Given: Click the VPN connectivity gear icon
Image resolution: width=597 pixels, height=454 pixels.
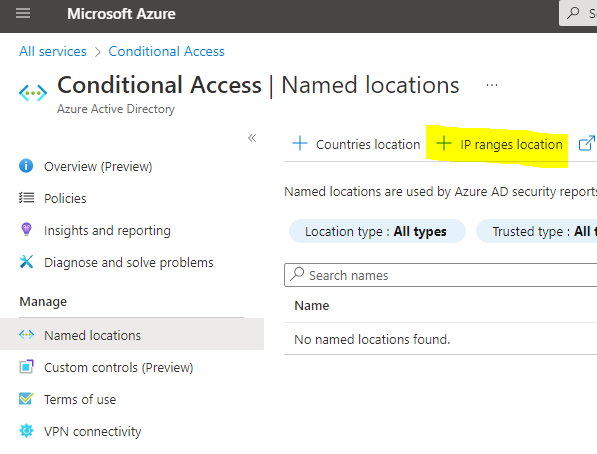Looking at the screenshot, I should pos(26,431).
